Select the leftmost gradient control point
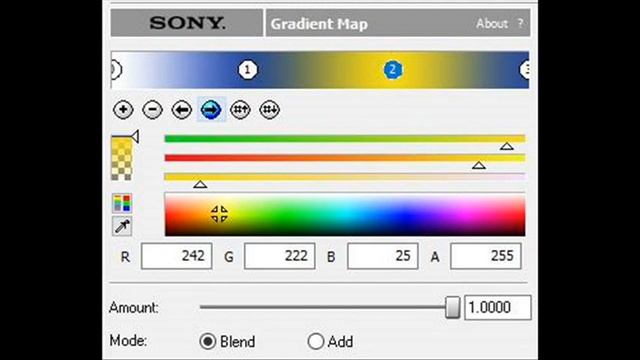 (x=116, y=70)
